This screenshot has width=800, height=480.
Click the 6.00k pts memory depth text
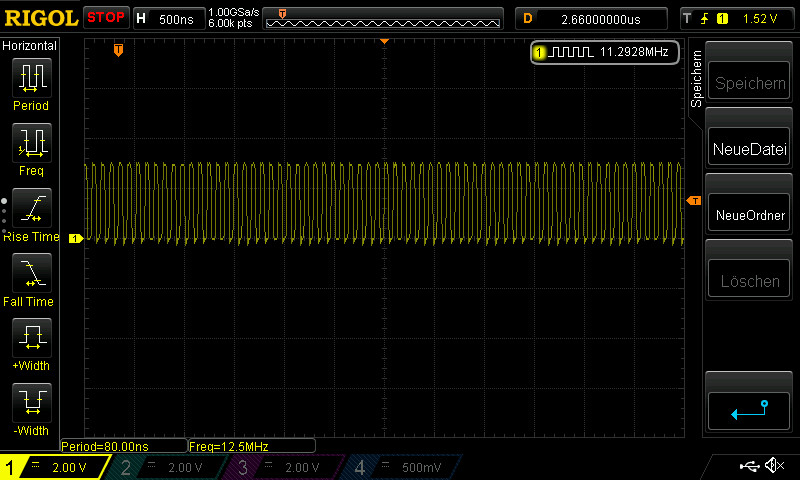(x=230, y=23)
